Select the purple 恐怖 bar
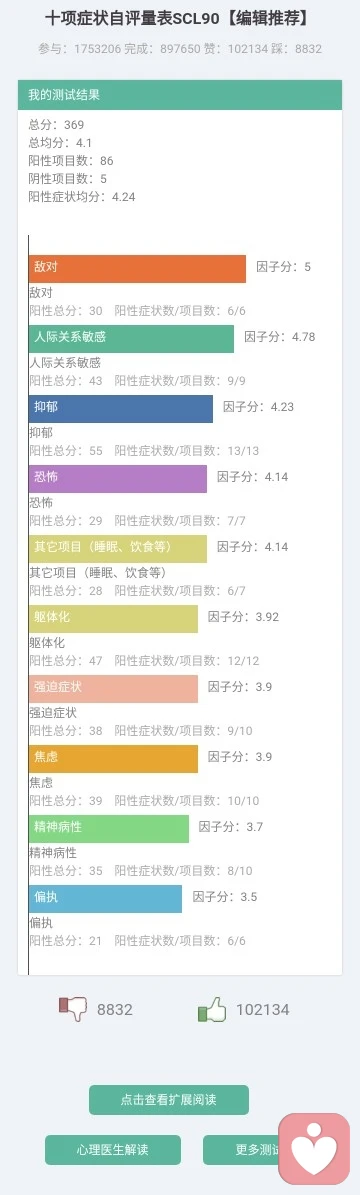 tap(117, 479)
